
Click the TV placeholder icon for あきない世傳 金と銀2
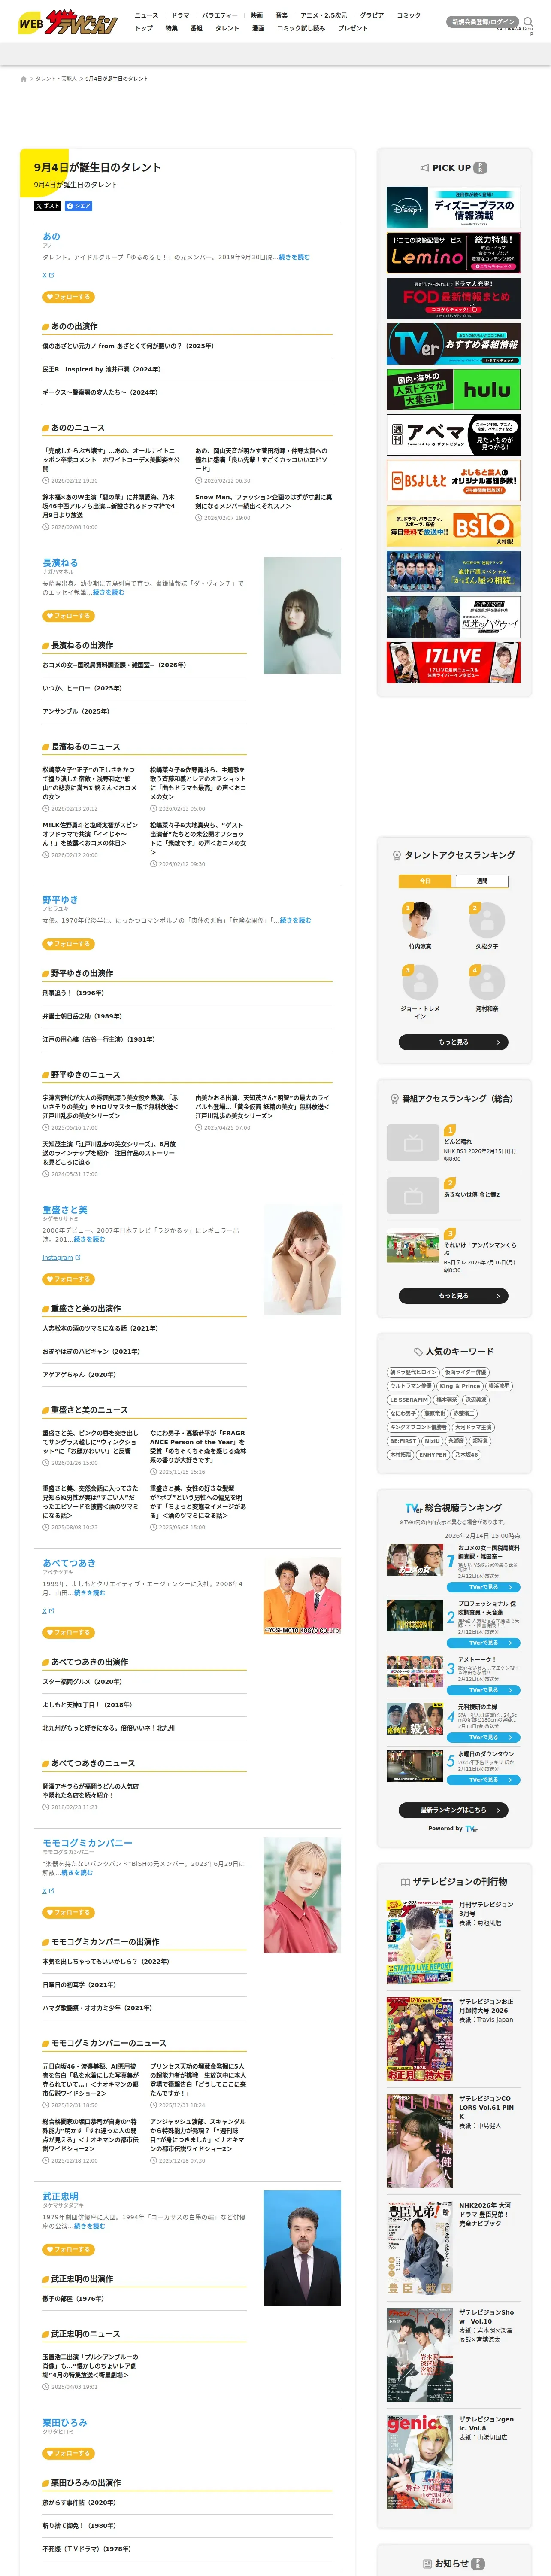pos(413,1195)
